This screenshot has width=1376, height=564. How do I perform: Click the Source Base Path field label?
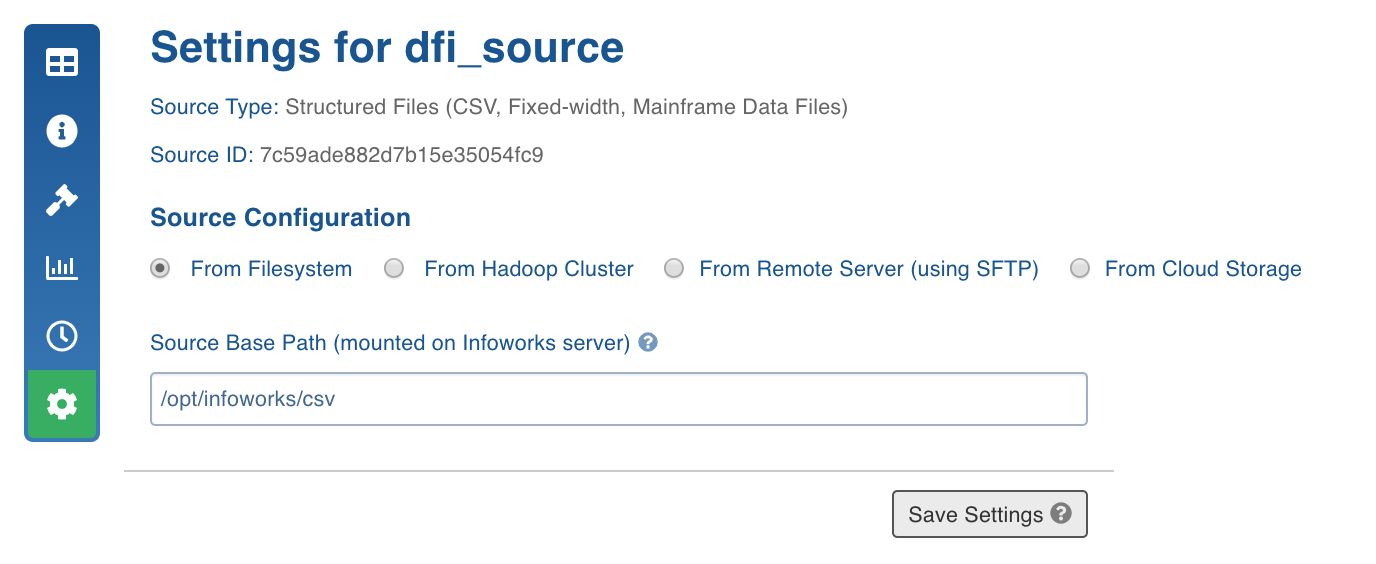click(x=390, y=343)
